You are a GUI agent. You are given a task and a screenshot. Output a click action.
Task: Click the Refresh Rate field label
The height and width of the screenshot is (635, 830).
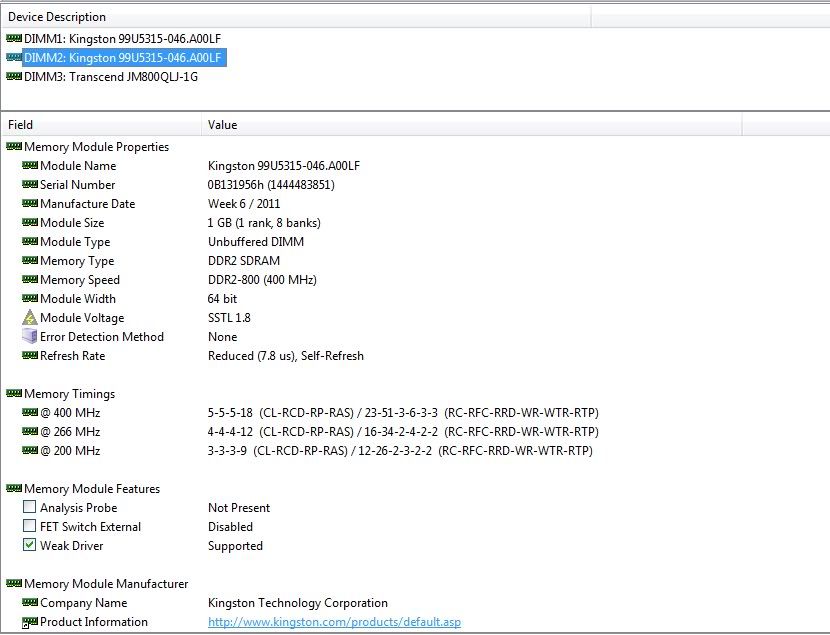(x=73, y=356)
